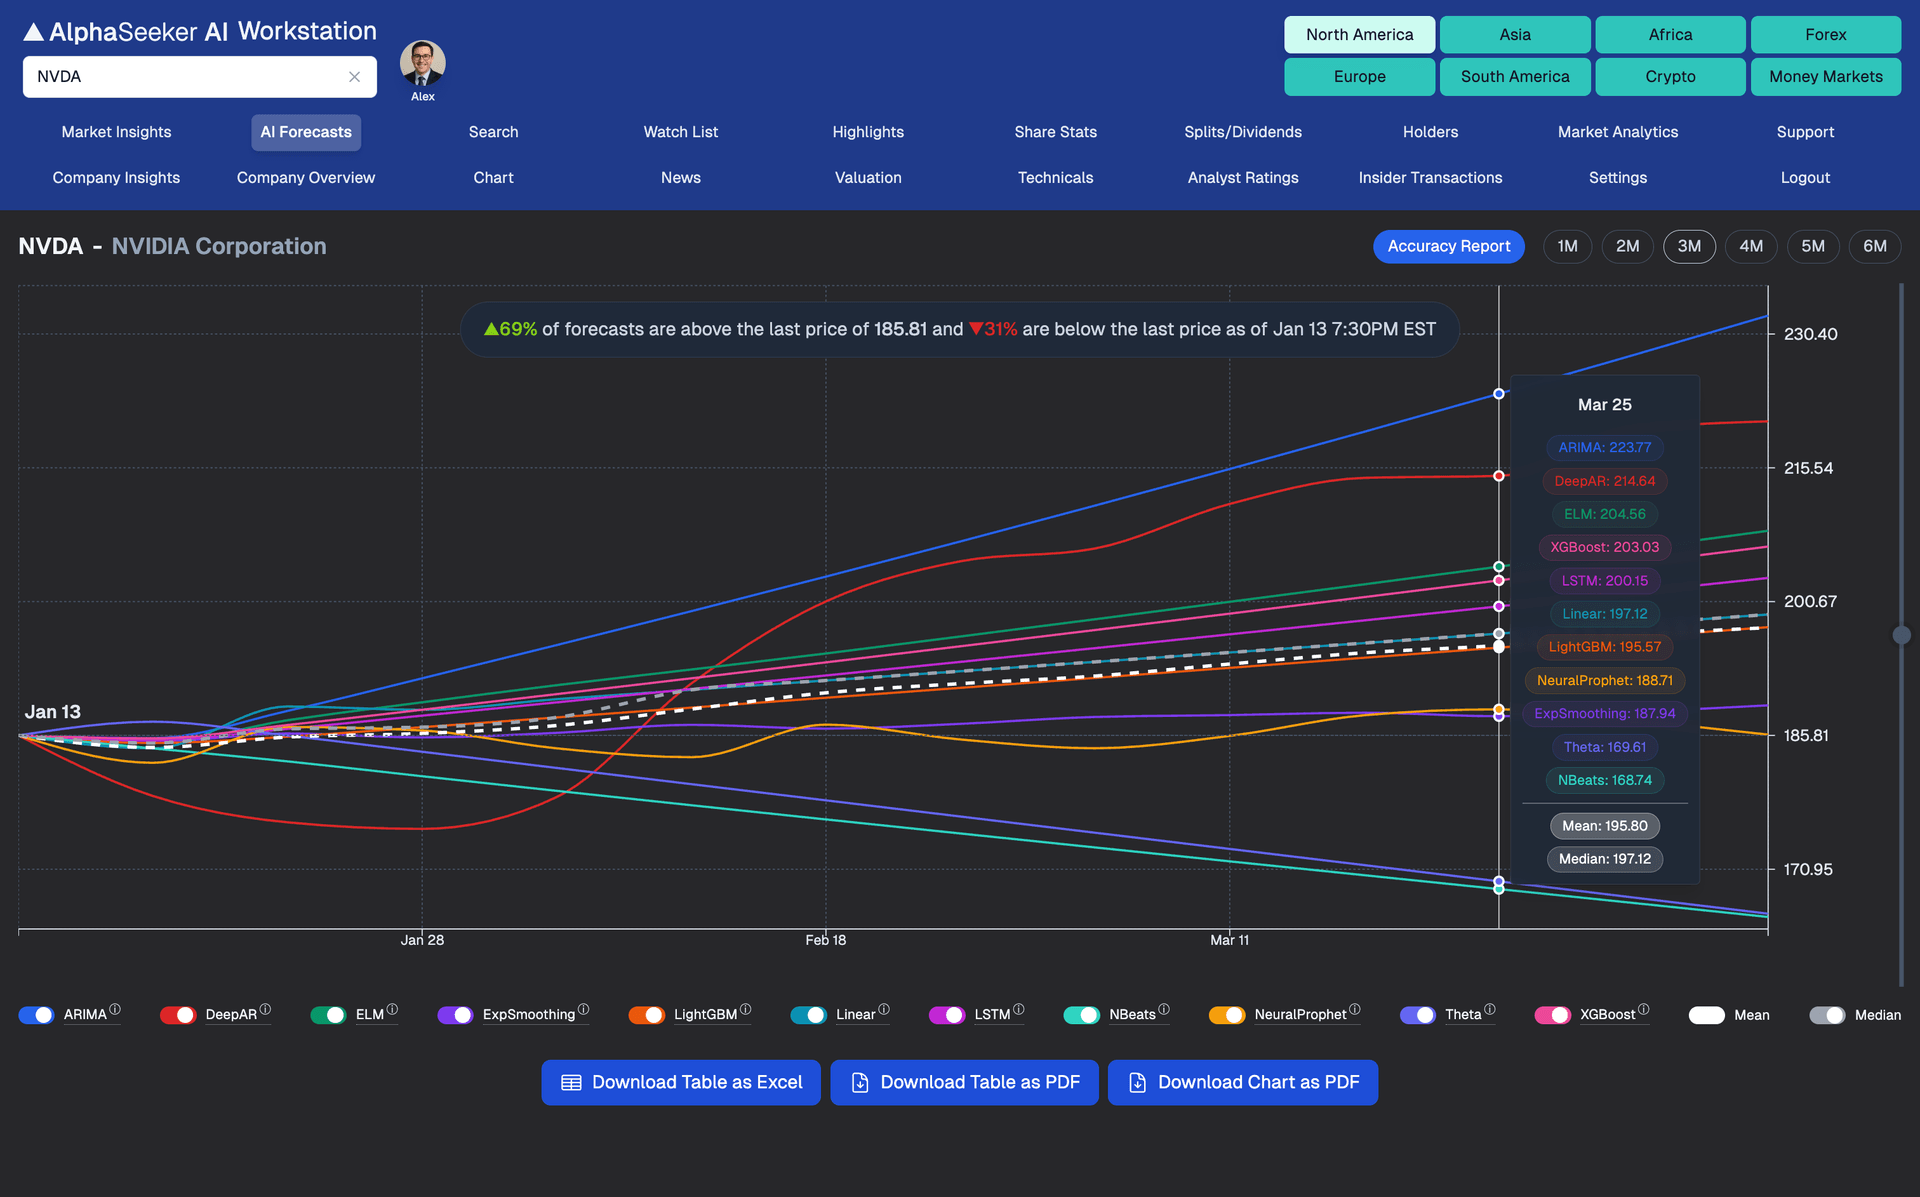1920x1197 pixels.
Task: Click inside the ticker search field
Action: 180,76
